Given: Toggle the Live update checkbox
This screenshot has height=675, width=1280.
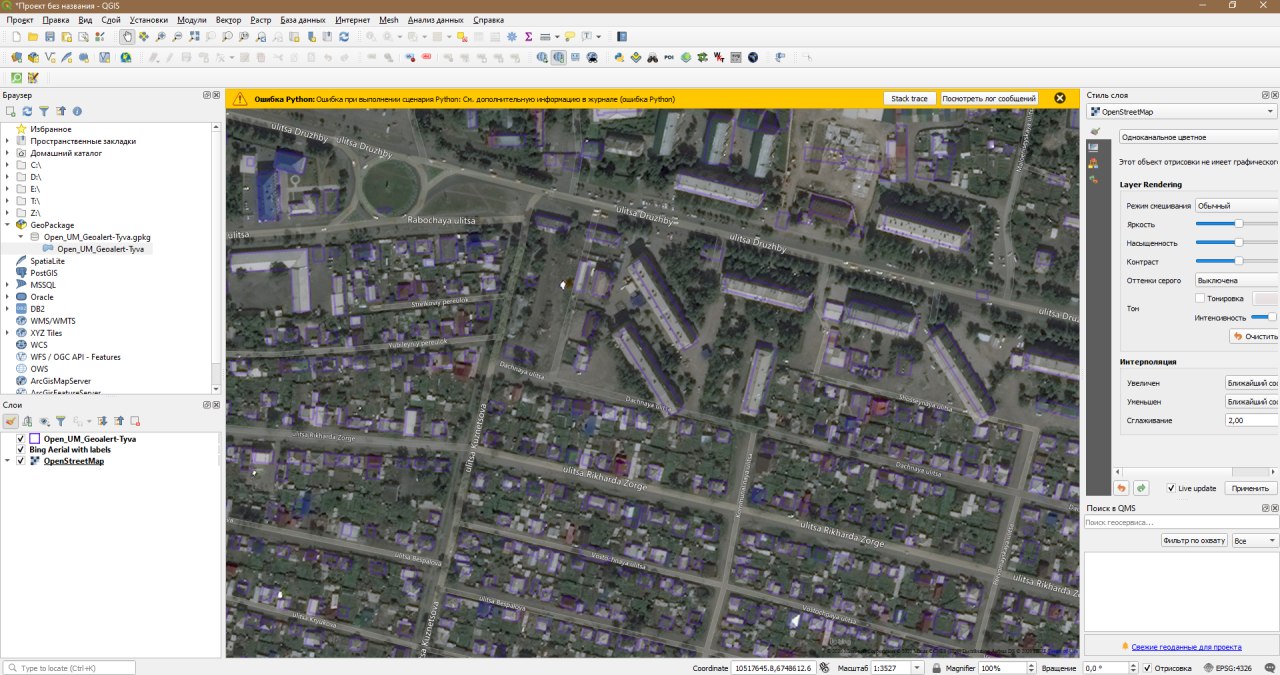Looking at the screenshot, I should click(1171, 488).
